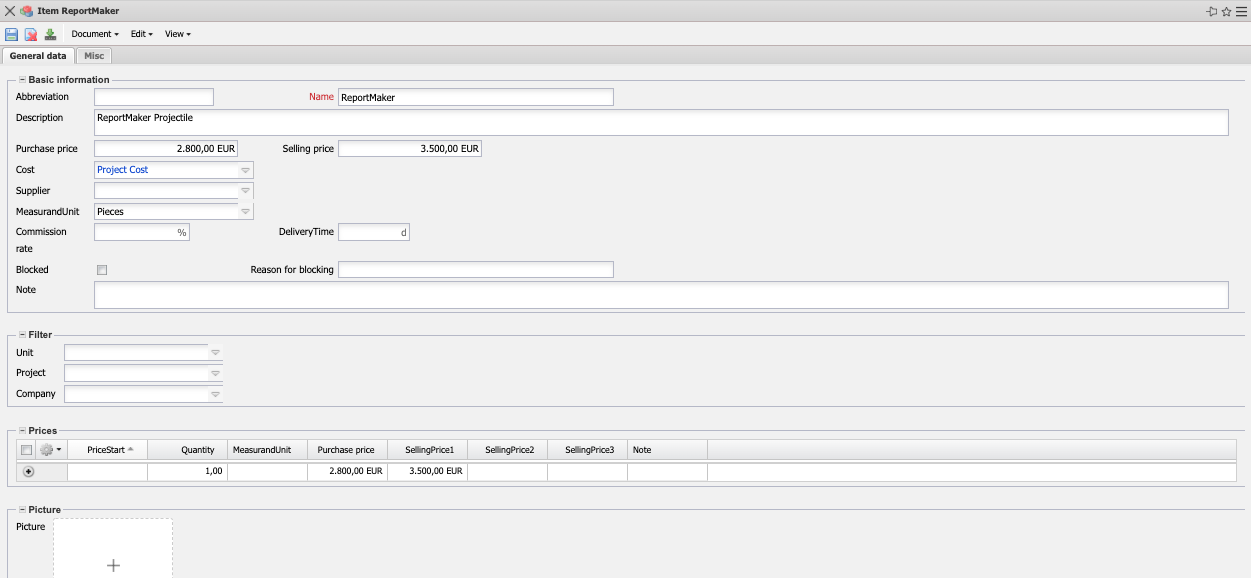Viewport: 1251px width, 578px height.
Task: Sort table by PriceStart column header
Action: click(x=107, y=450)
